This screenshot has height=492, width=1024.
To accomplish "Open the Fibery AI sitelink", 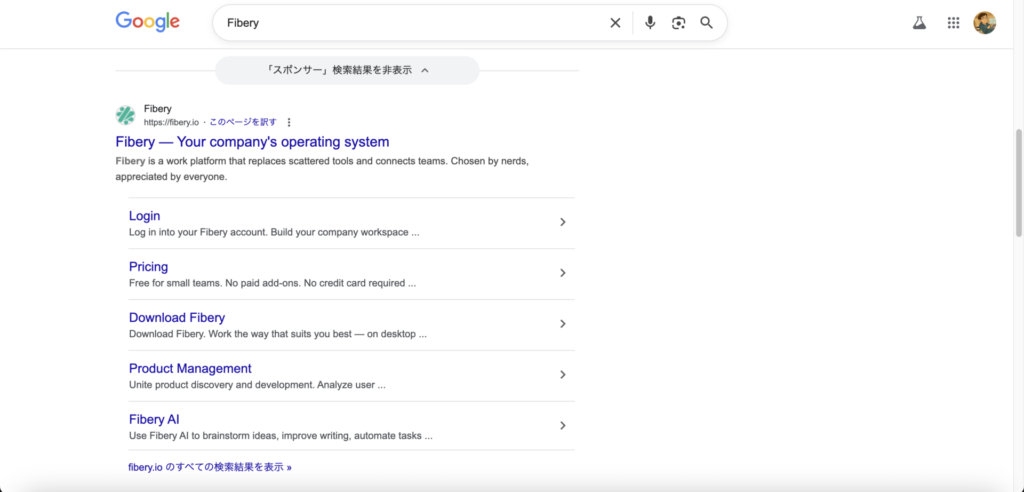I will [154, 419].
